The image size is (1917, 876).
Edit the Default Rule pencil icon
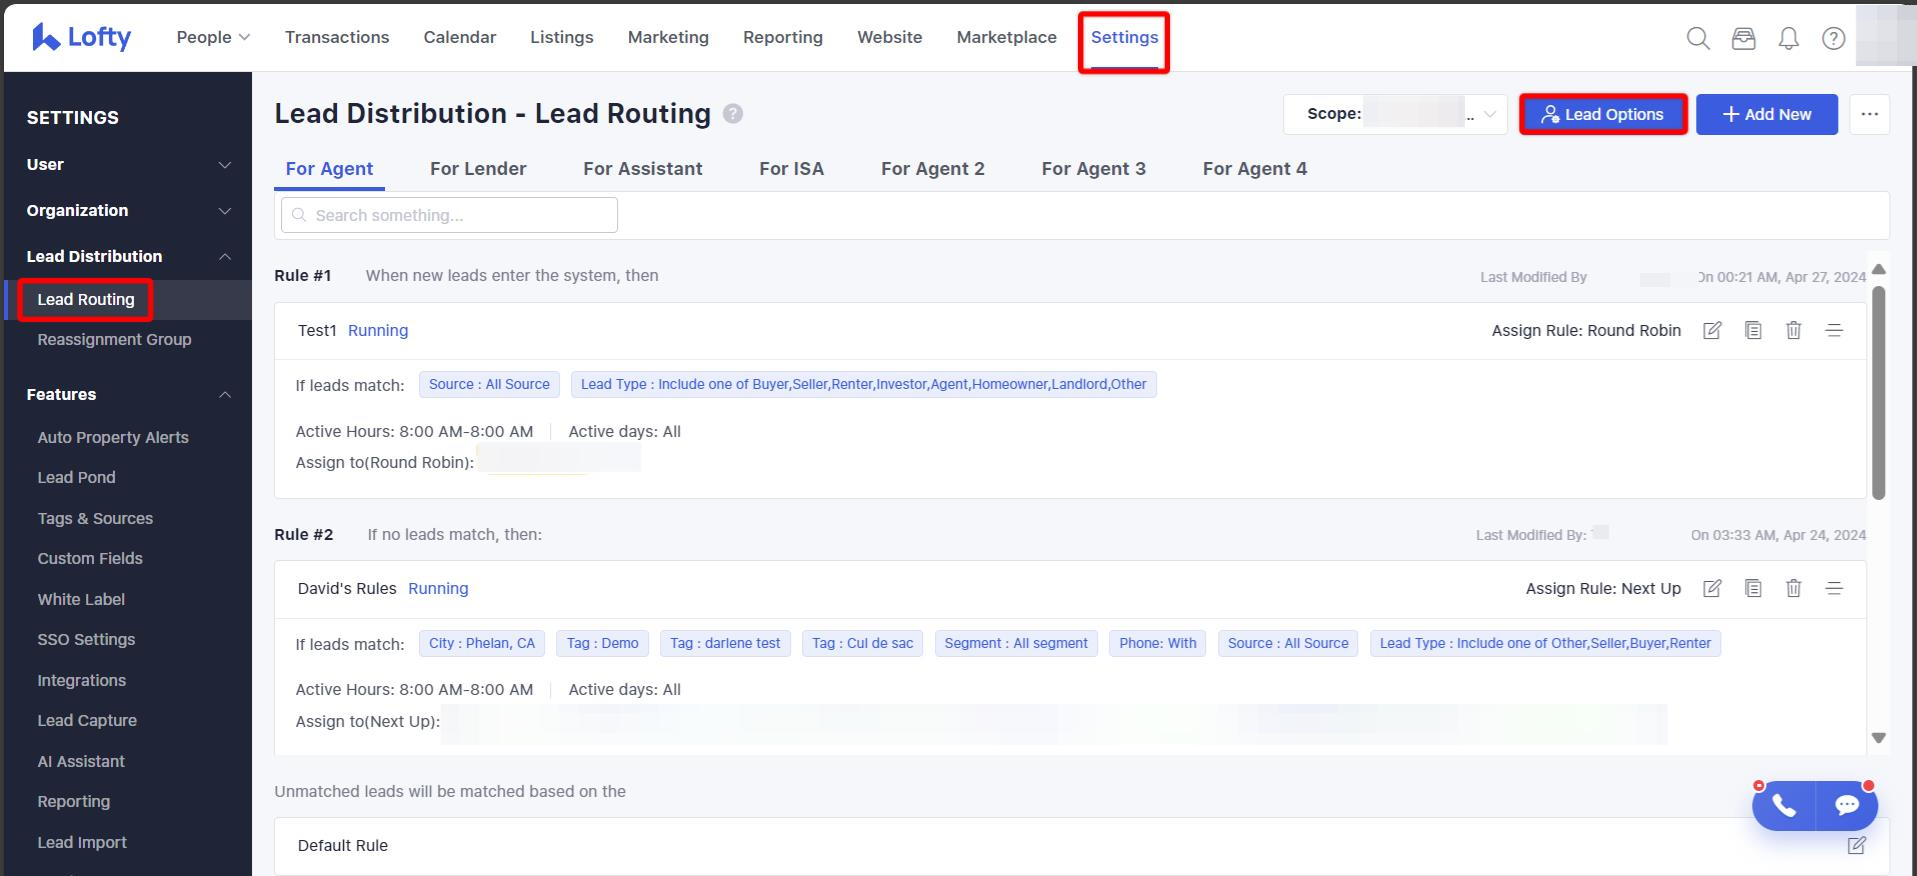[x=1856, y=845]
